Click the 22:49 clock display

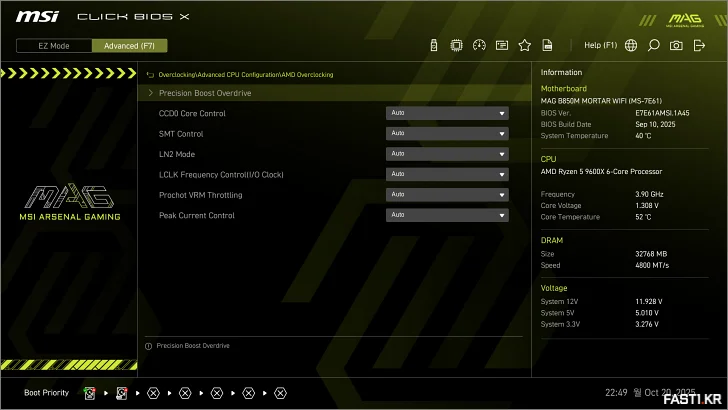tap(616, 393)
